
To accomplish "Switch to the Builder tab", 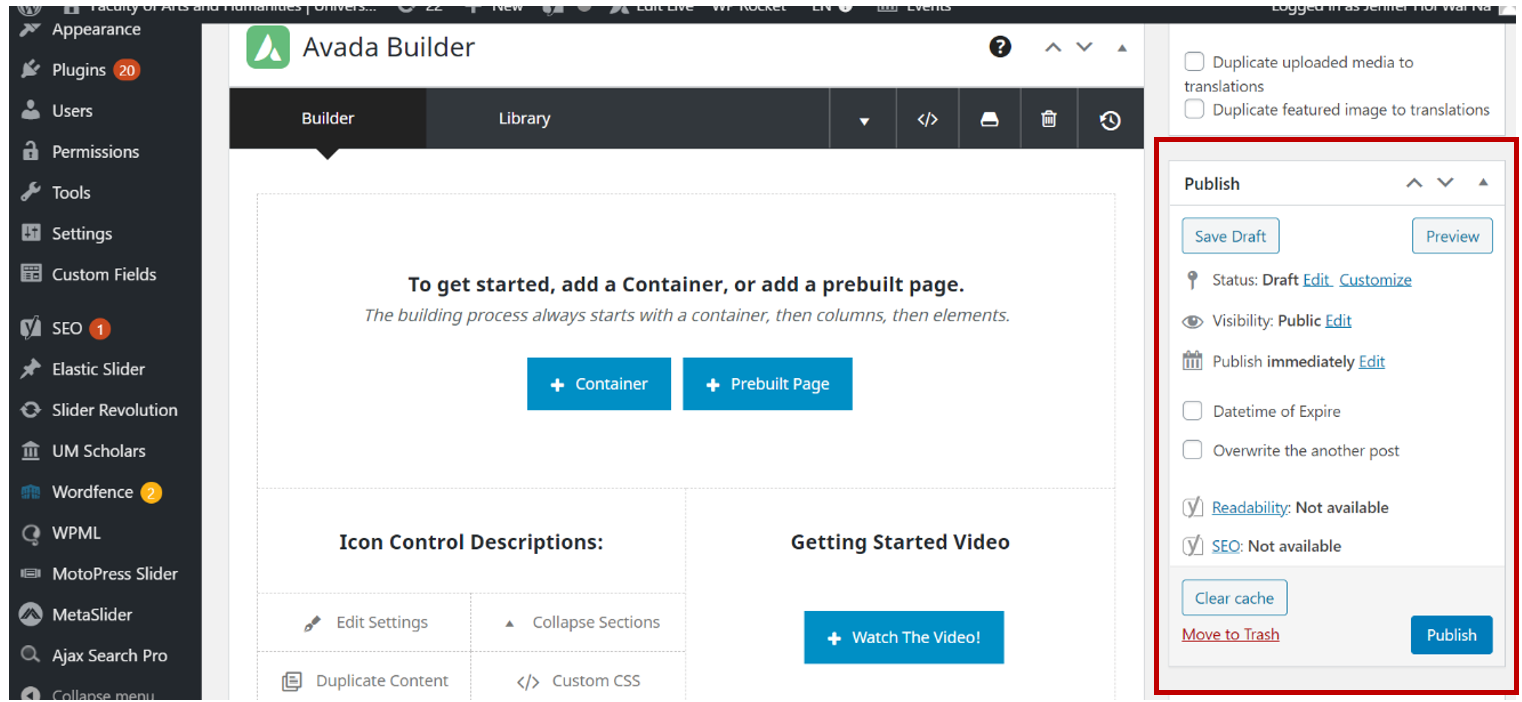I will pos(328,119).
